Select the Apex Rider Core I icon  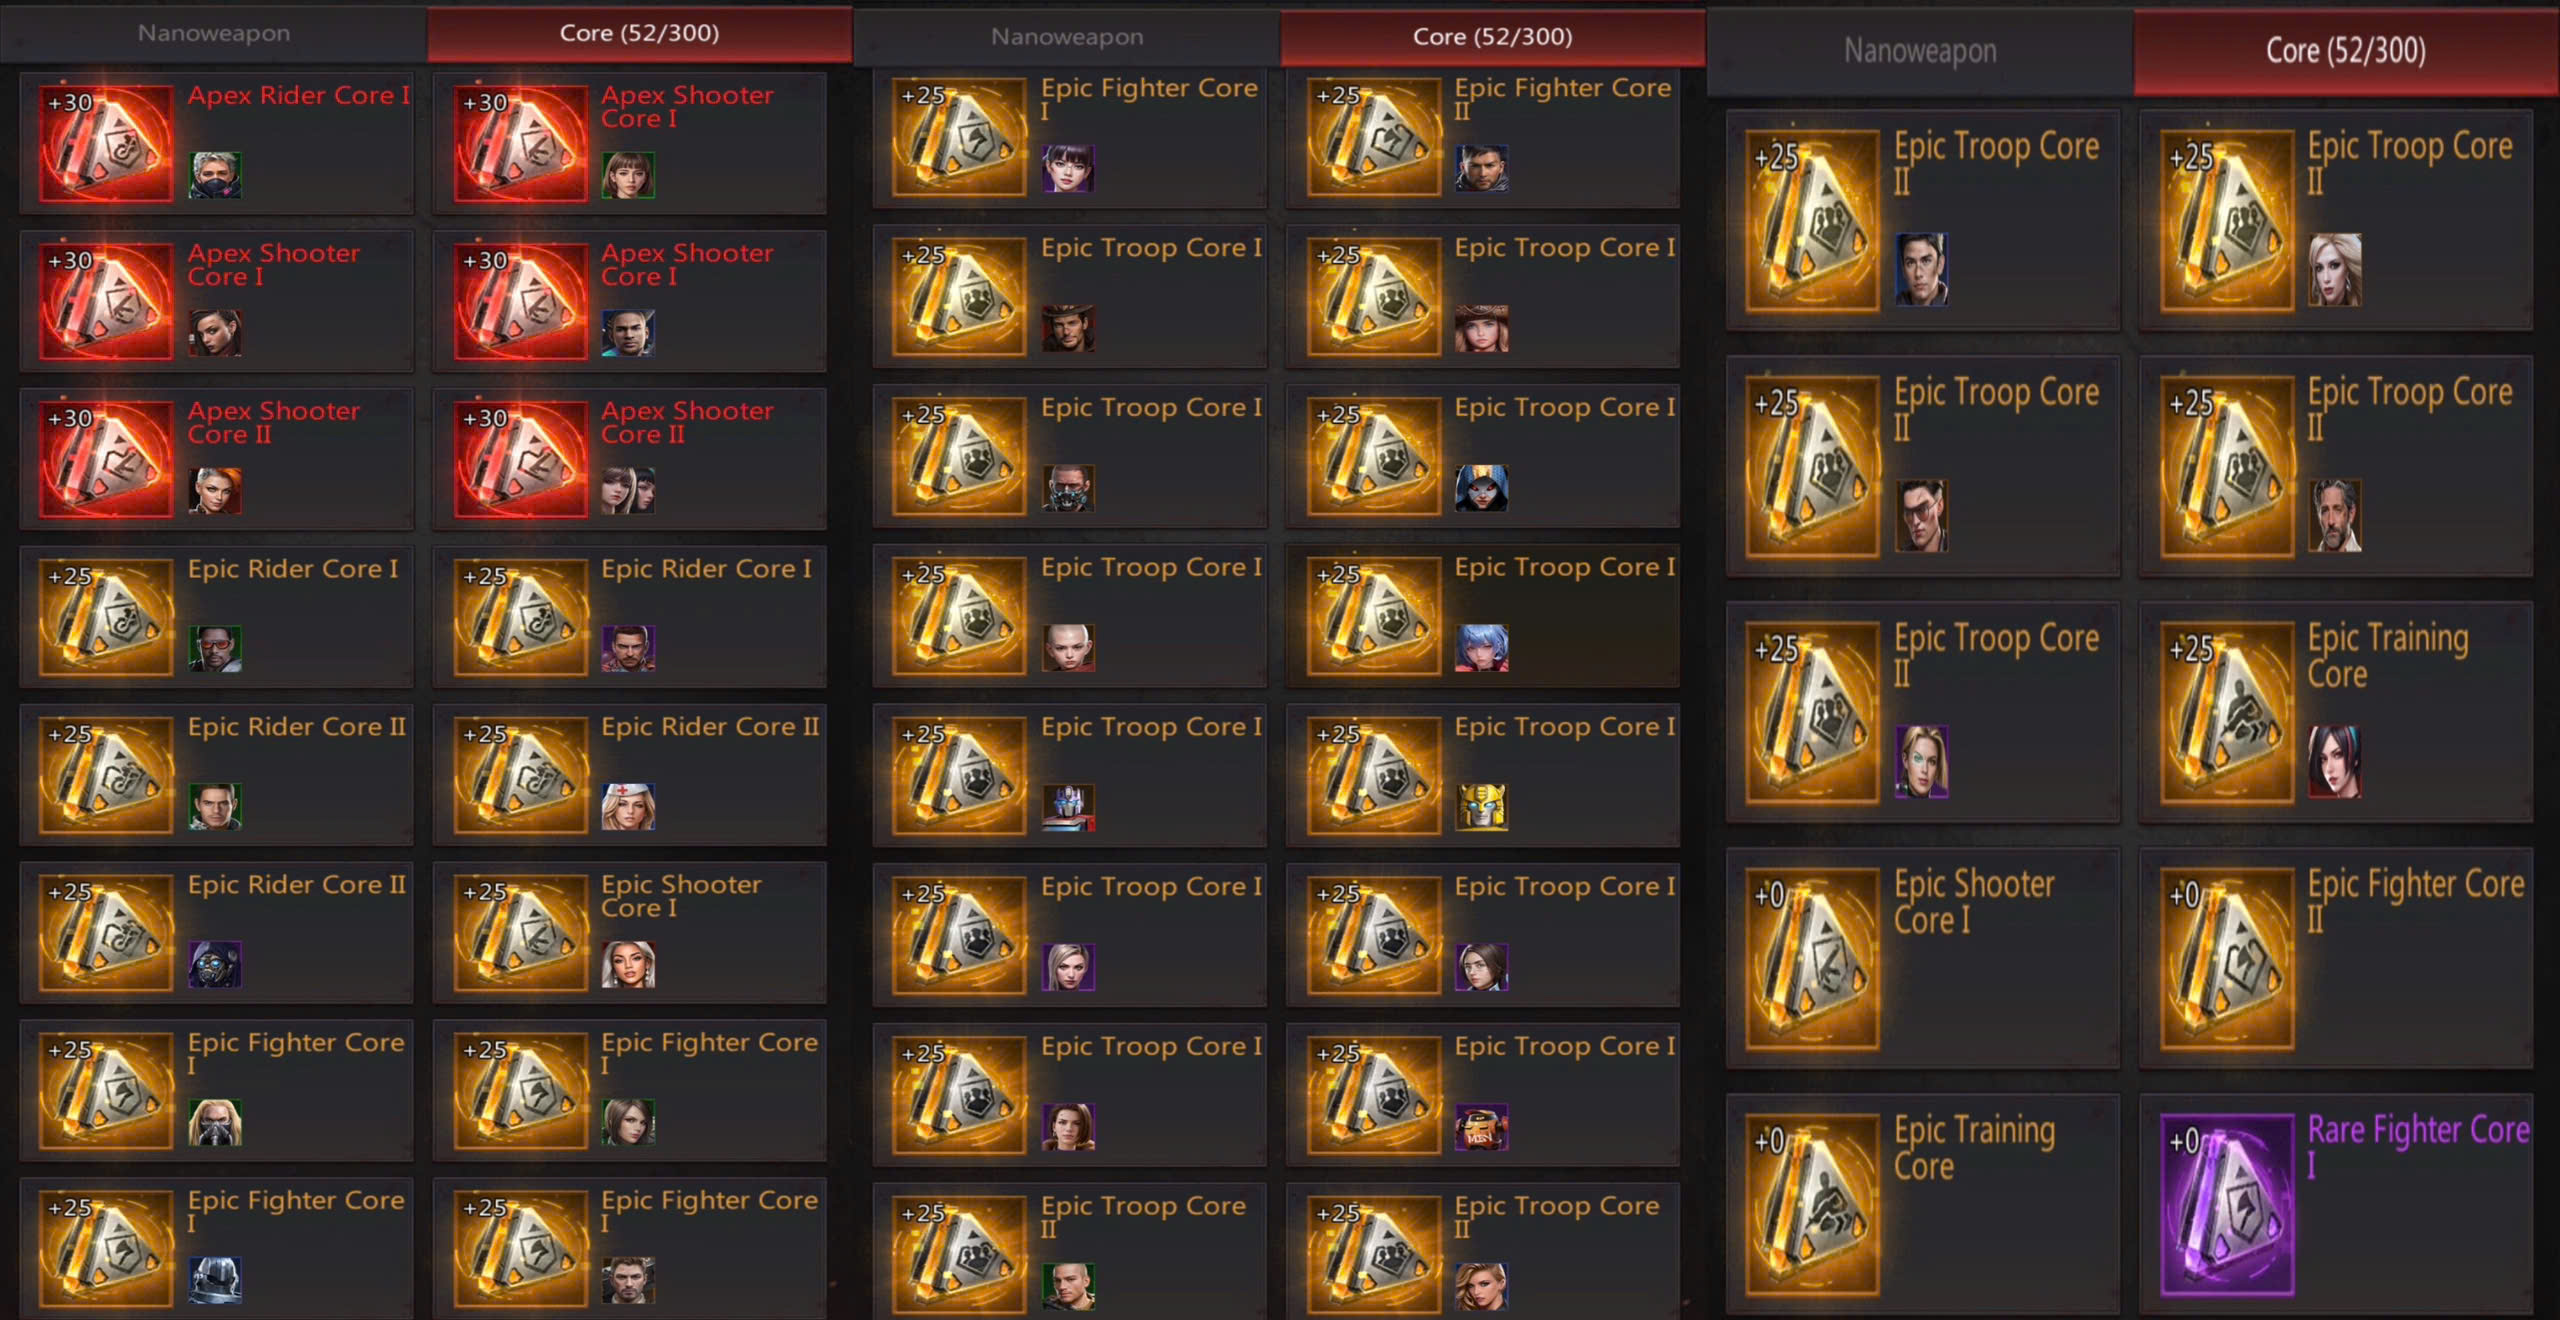pos(106,143)
